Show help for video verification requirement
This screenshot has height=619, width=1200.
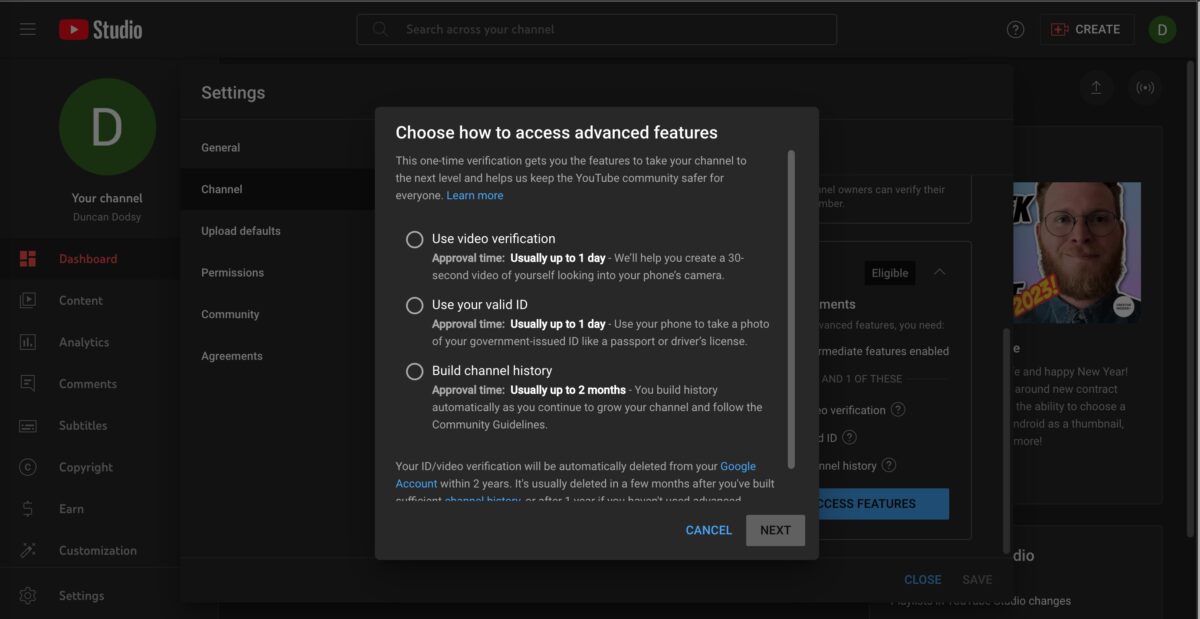pyautogui.click(x=898, y=410)
